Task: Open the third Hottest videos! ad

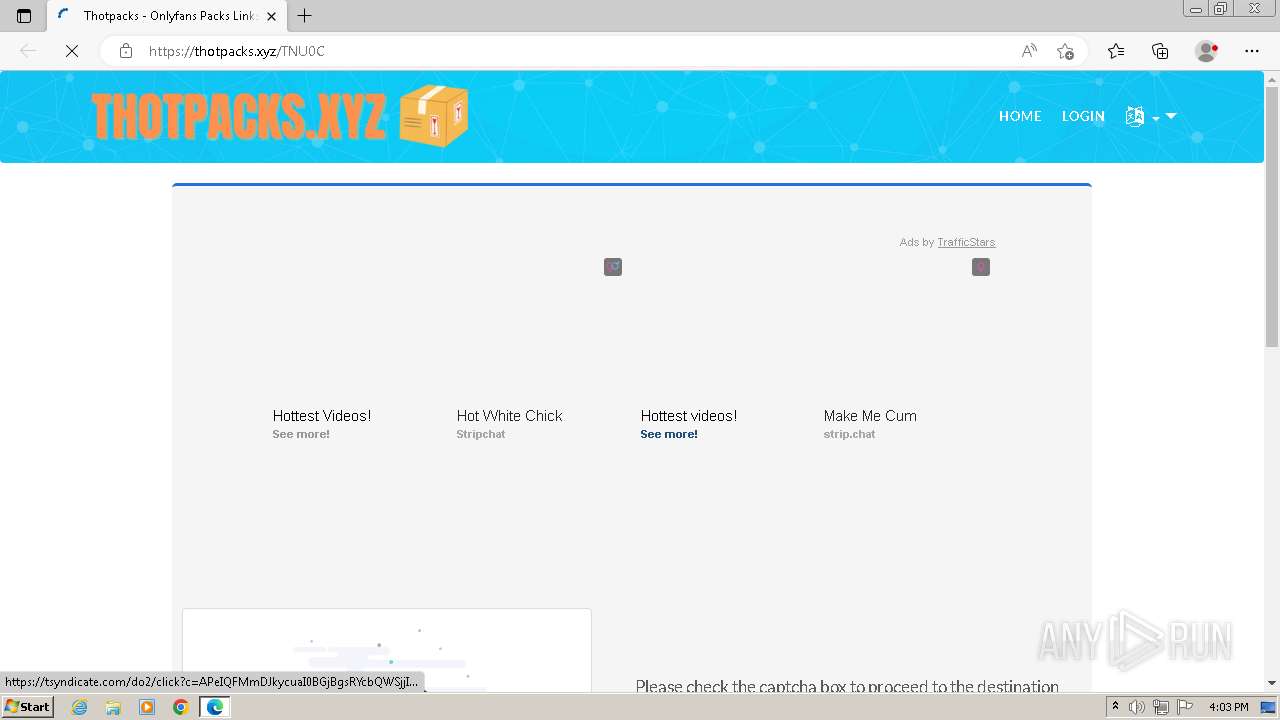Action: pos(689,416)
